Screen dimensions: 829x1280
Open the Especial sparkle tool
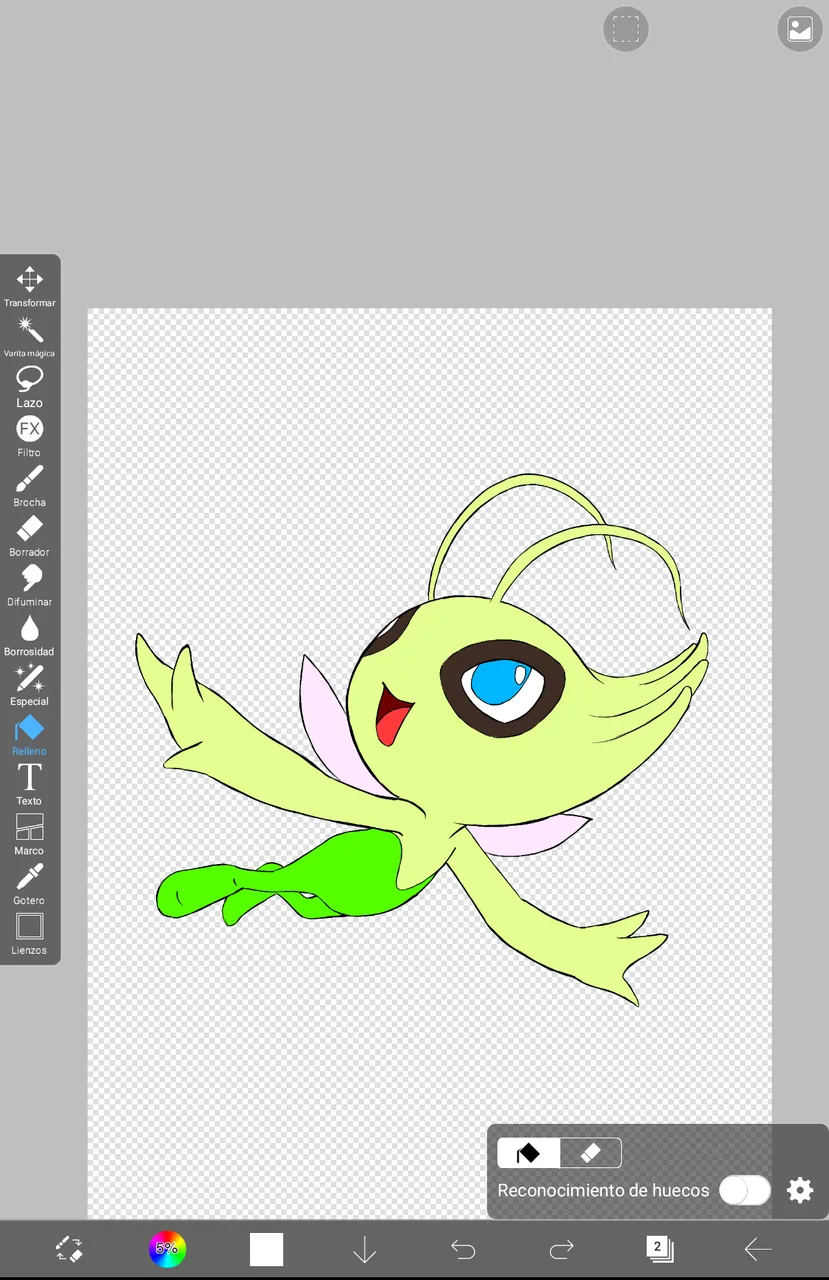(x=29, y=685)
